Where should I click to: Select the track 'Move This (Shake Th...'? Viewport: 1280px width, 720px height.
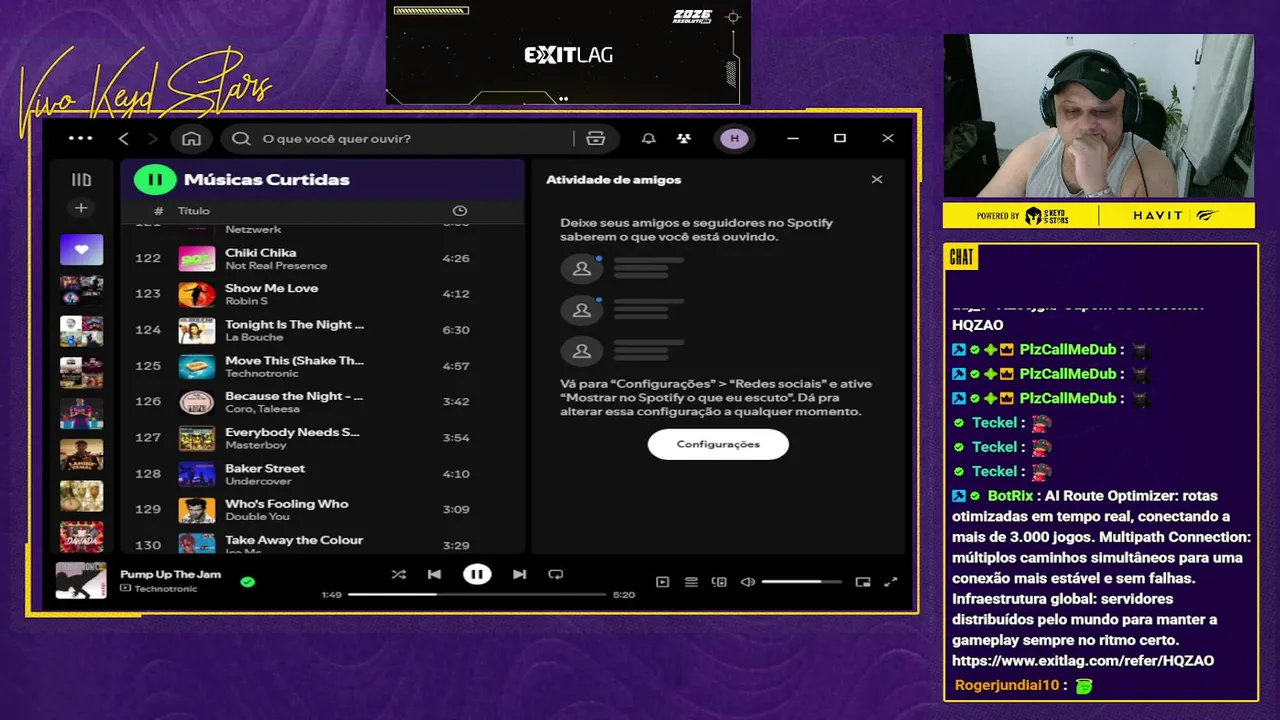(x=294, y=360)
